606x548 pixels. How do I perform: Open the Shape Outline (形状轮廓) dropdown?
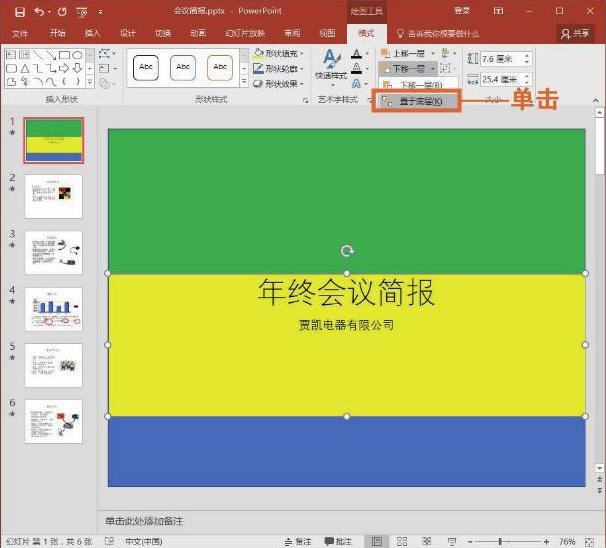tap(278, 69)
